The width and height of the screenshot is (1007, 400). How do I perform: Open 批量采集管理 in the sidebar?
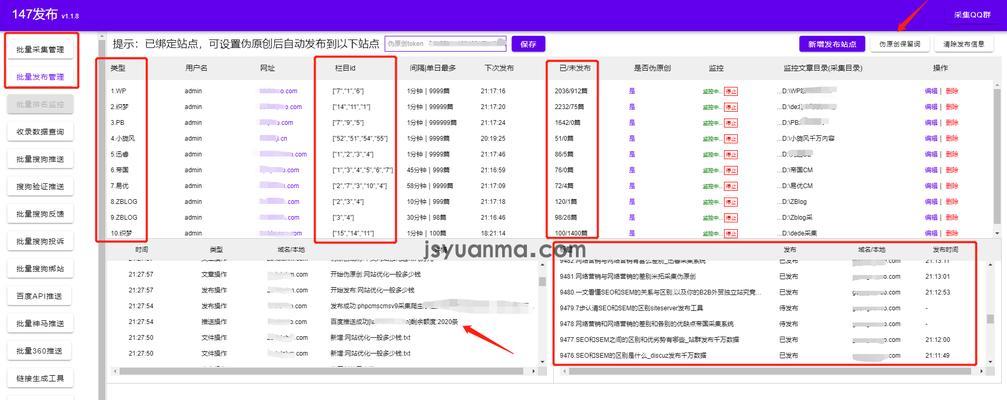coord(40,49)
